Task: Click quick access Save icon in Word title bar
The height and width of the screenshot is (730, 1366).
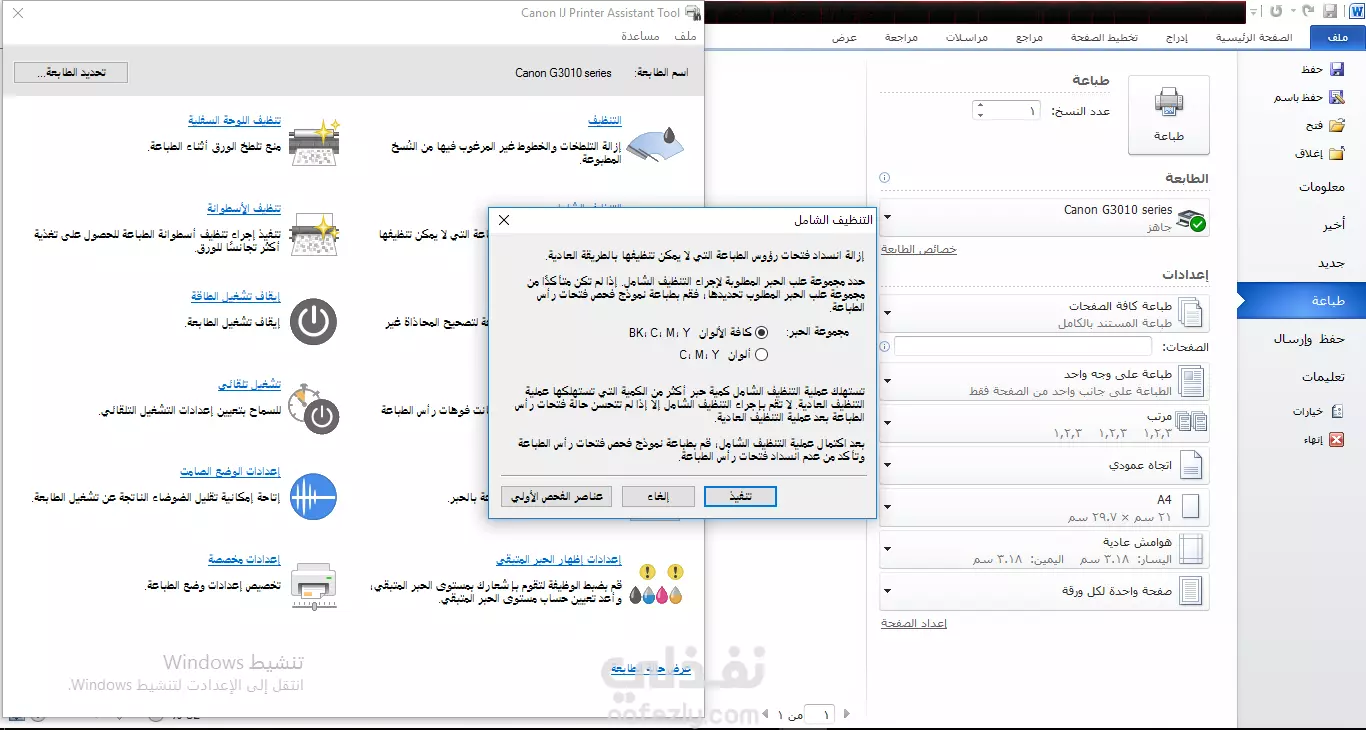Action: (x=1330, y=11)
